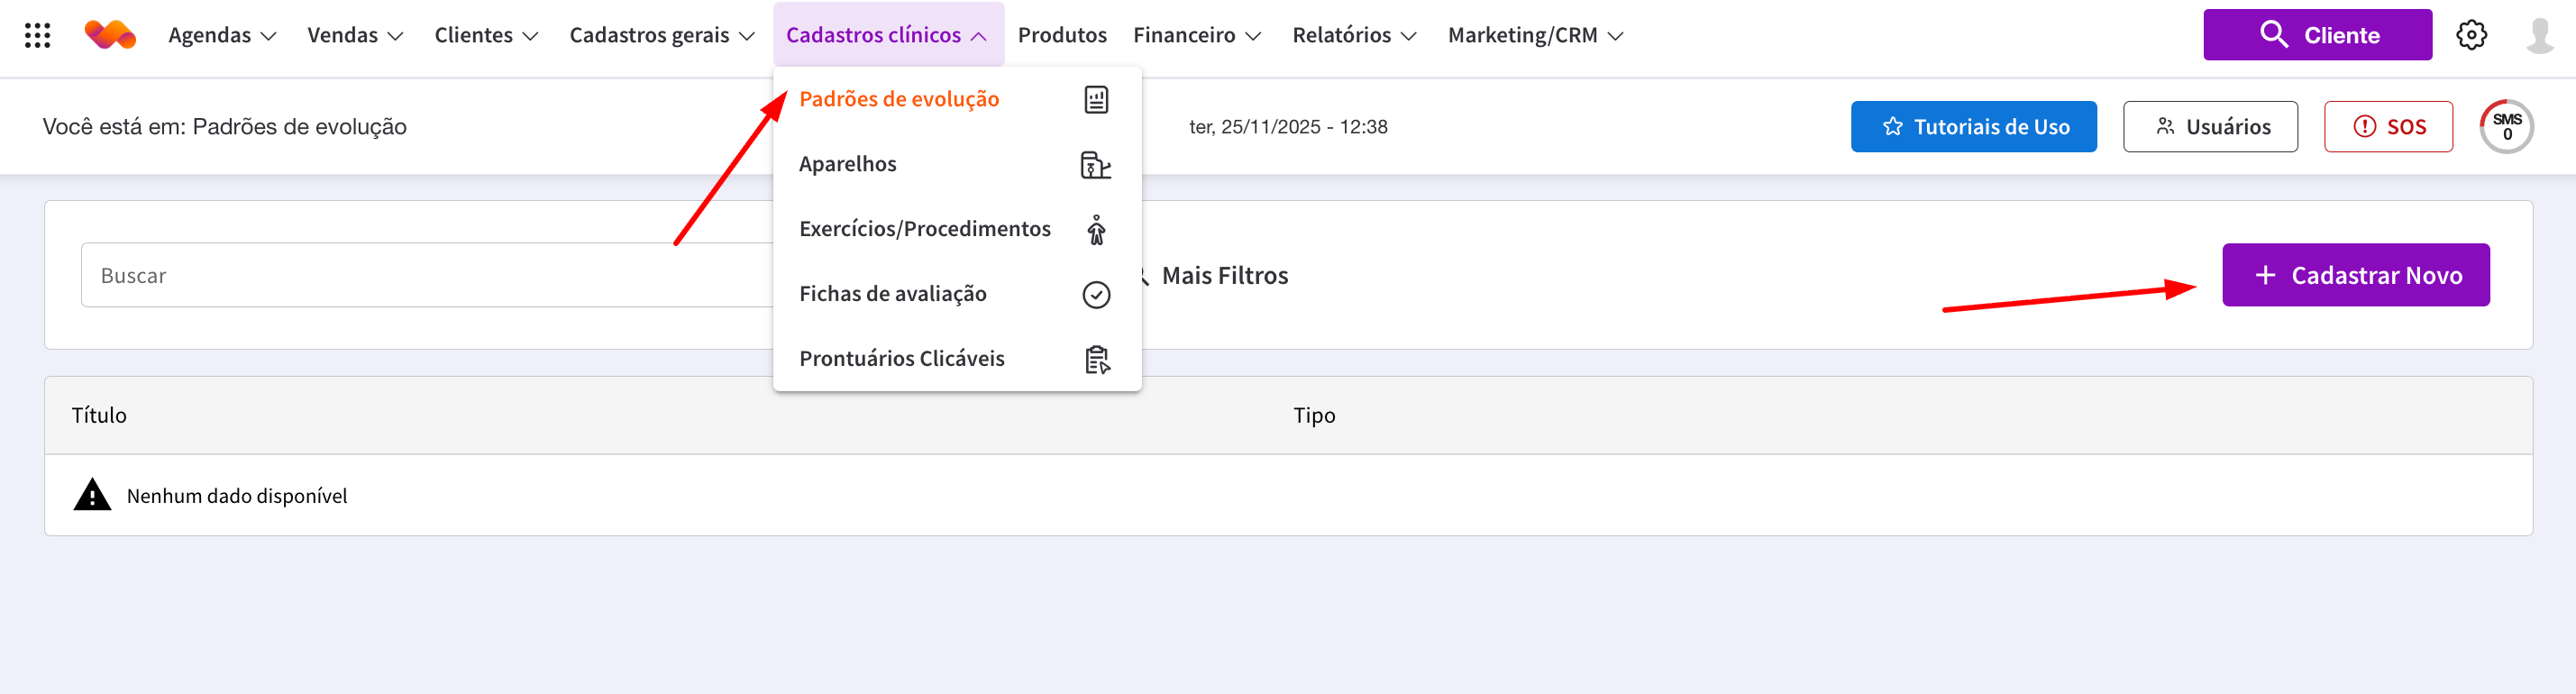Open the settings gear icon
Viewport: 2576px width, 694px height.
pyautogui.click(x=2471, y=35)
